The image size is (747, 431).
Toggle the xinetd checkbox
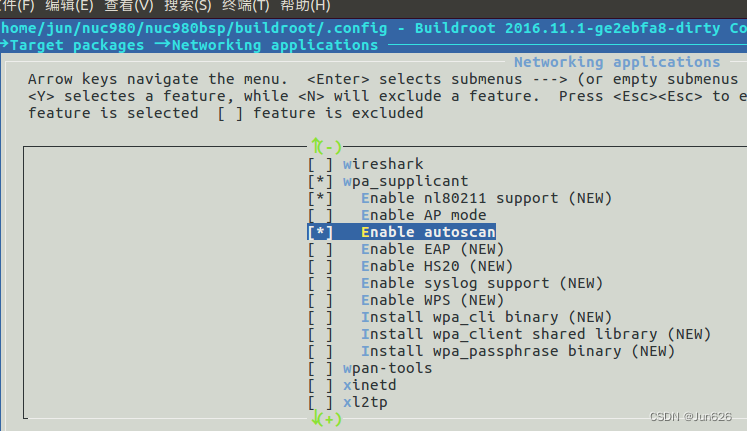point(320,385)
